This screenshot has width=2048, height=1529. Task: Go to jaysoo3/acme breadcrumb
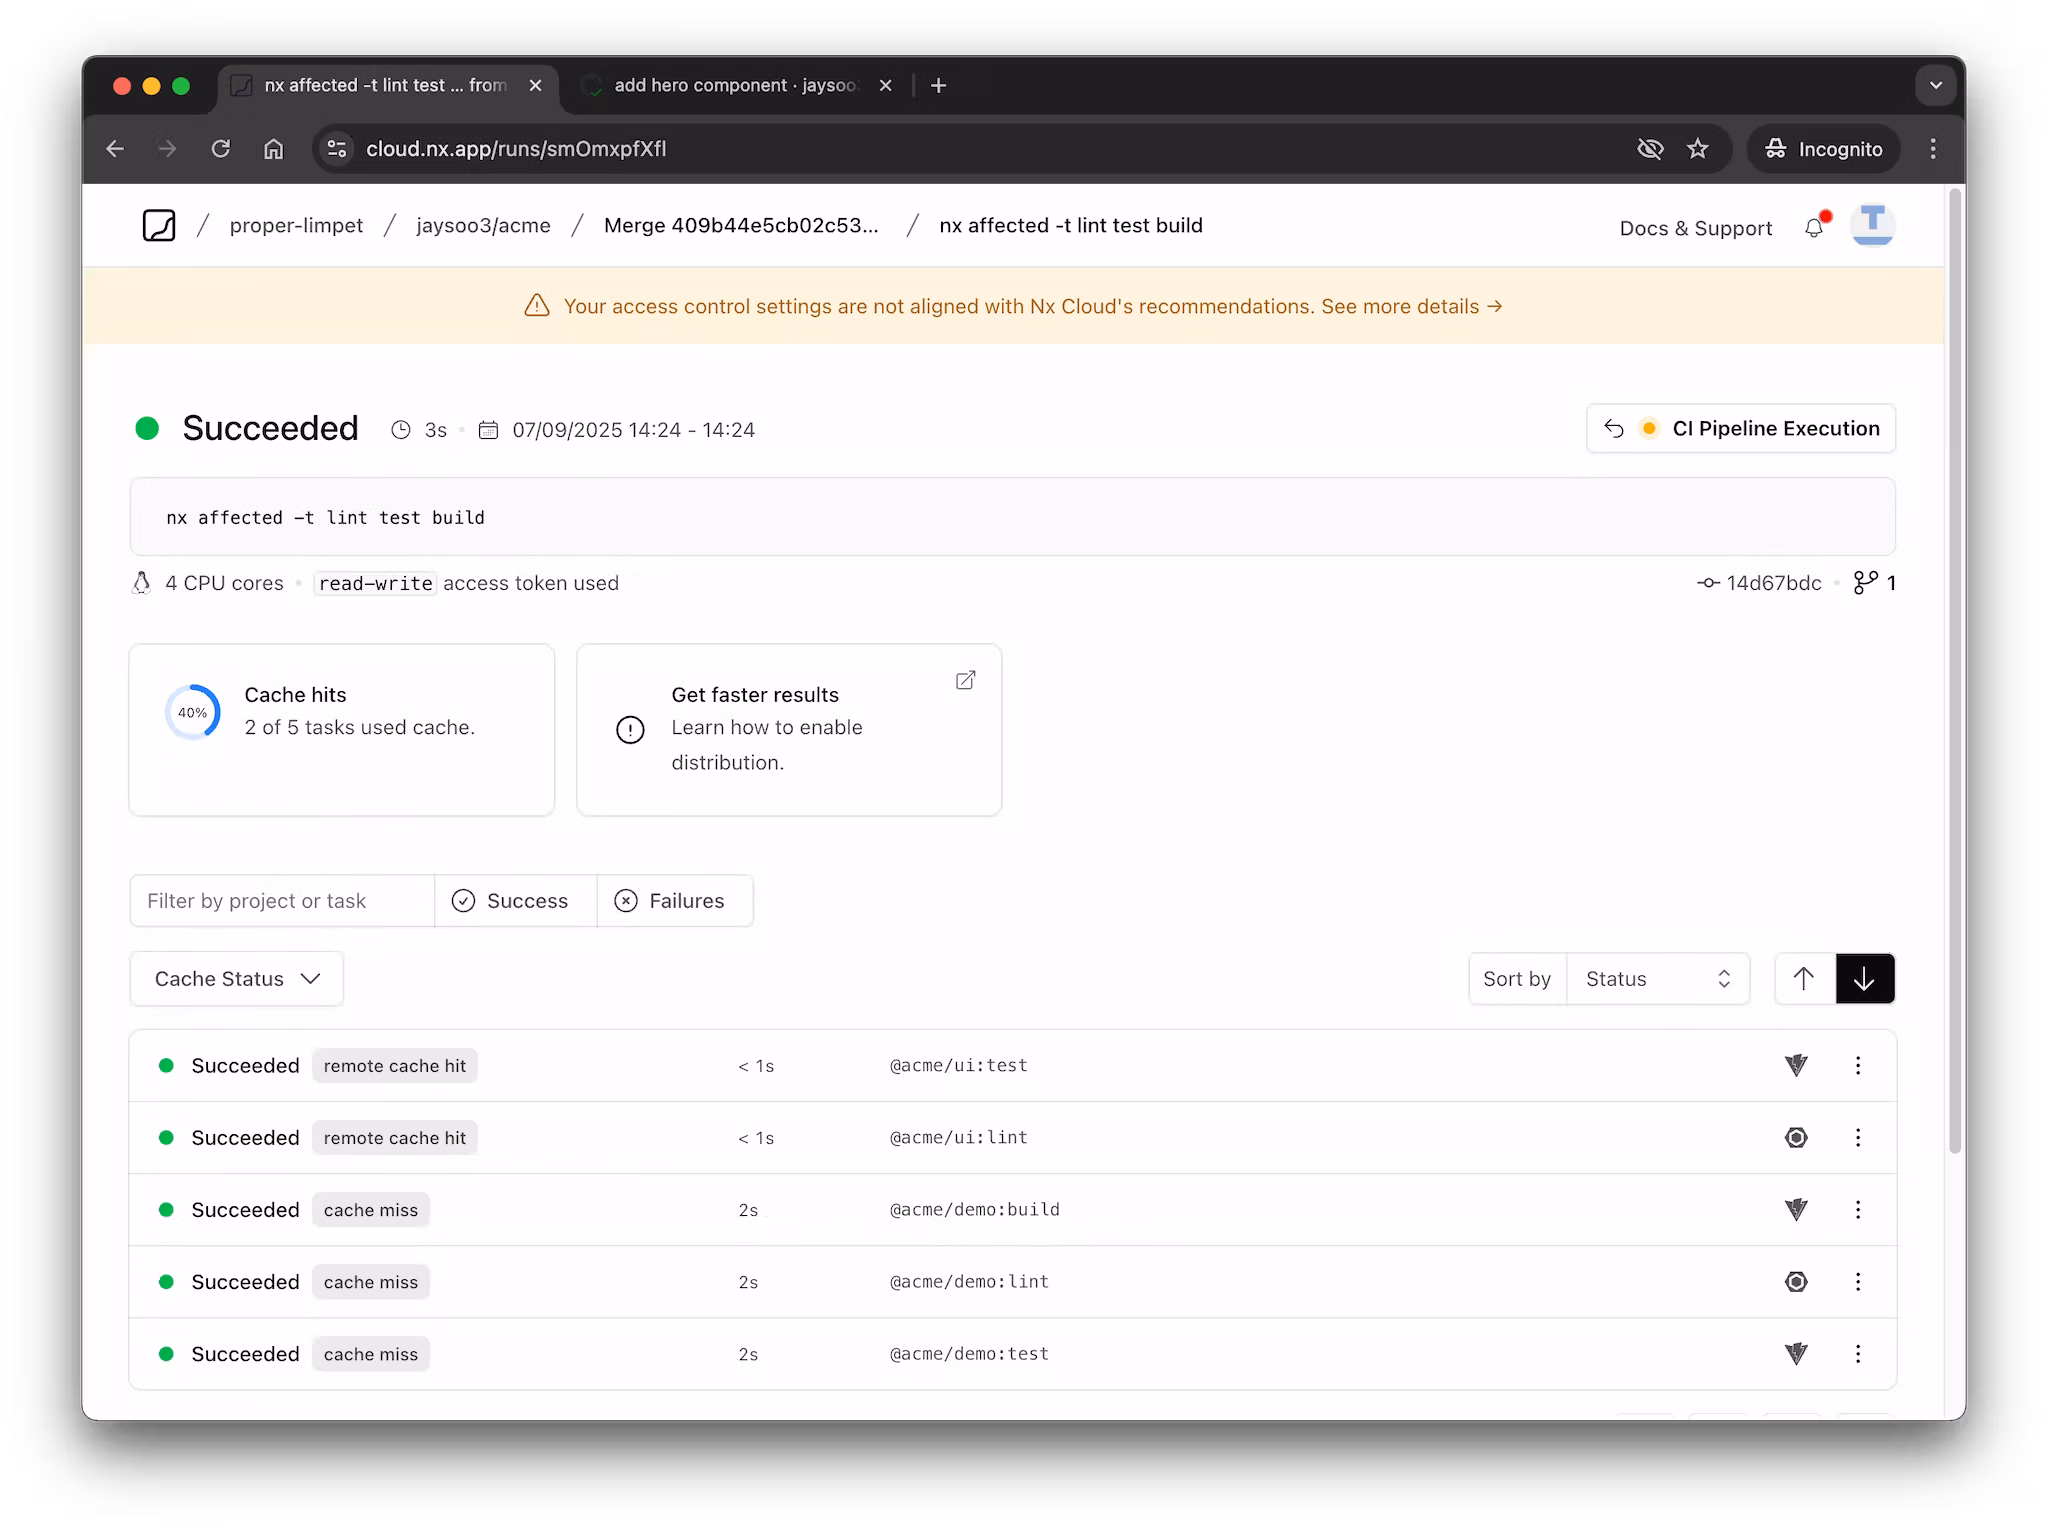(483, 226)
